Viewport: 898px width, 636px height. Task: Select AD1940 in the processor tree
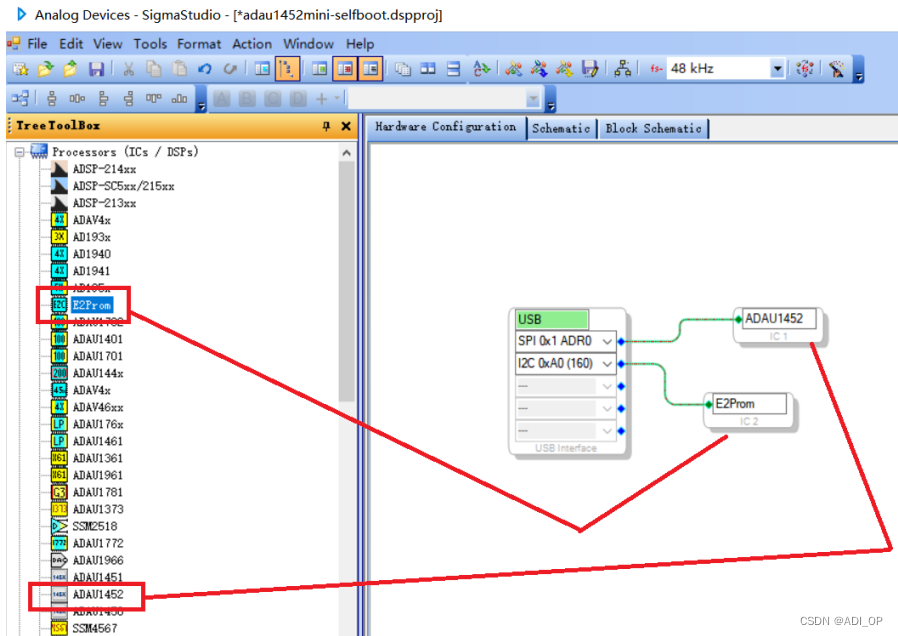(x=92, y=254)
